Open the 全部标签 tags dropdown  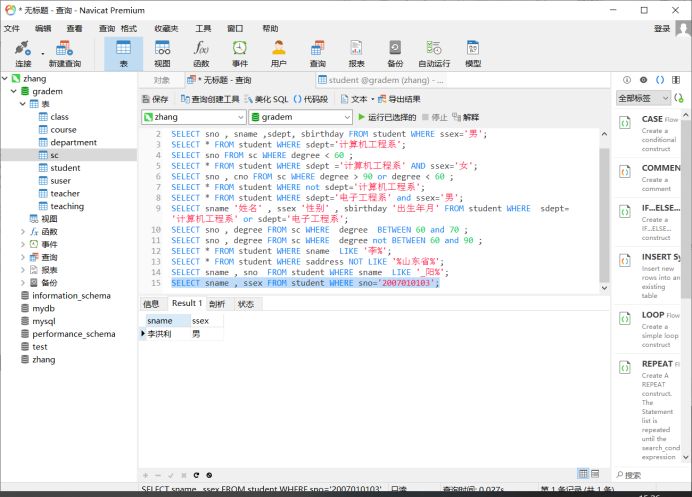643,98
